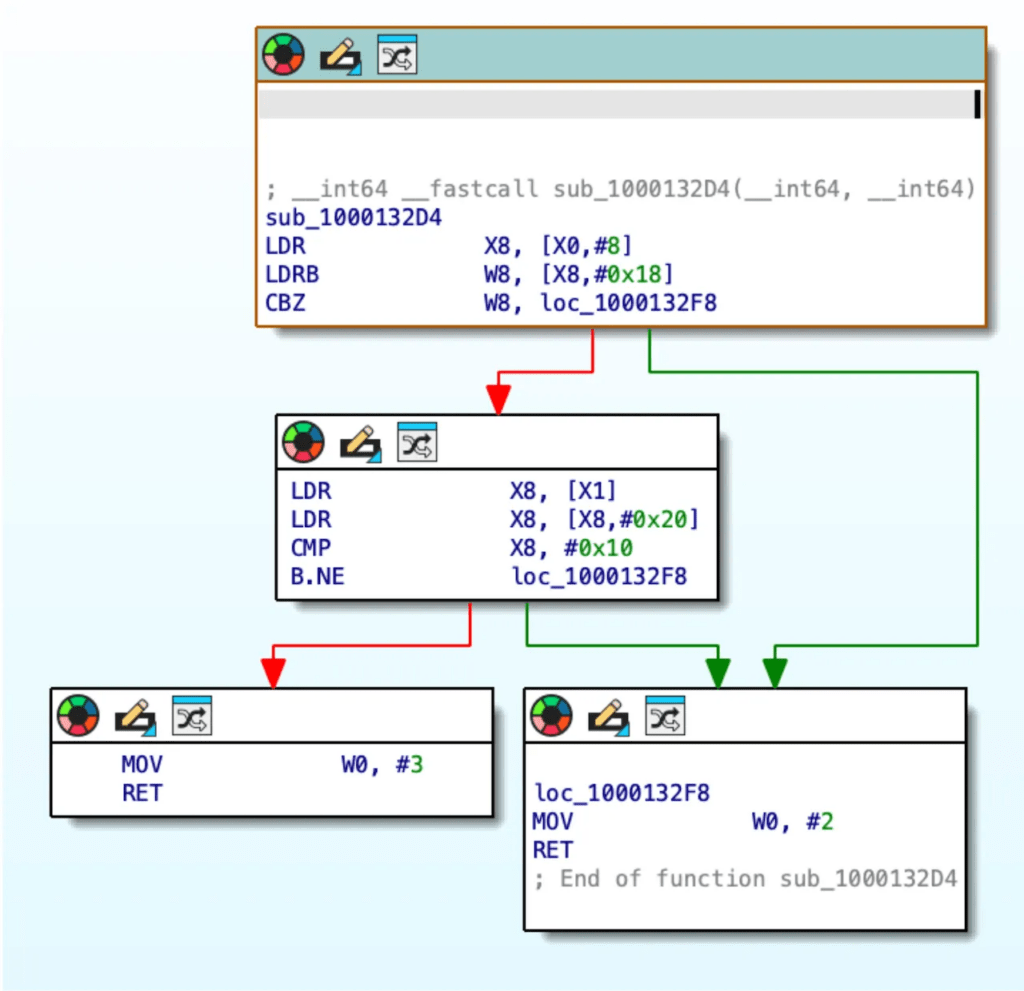
Task: Select the loc_1000132F8 label in bottom-right block
Action: point(622,793)
